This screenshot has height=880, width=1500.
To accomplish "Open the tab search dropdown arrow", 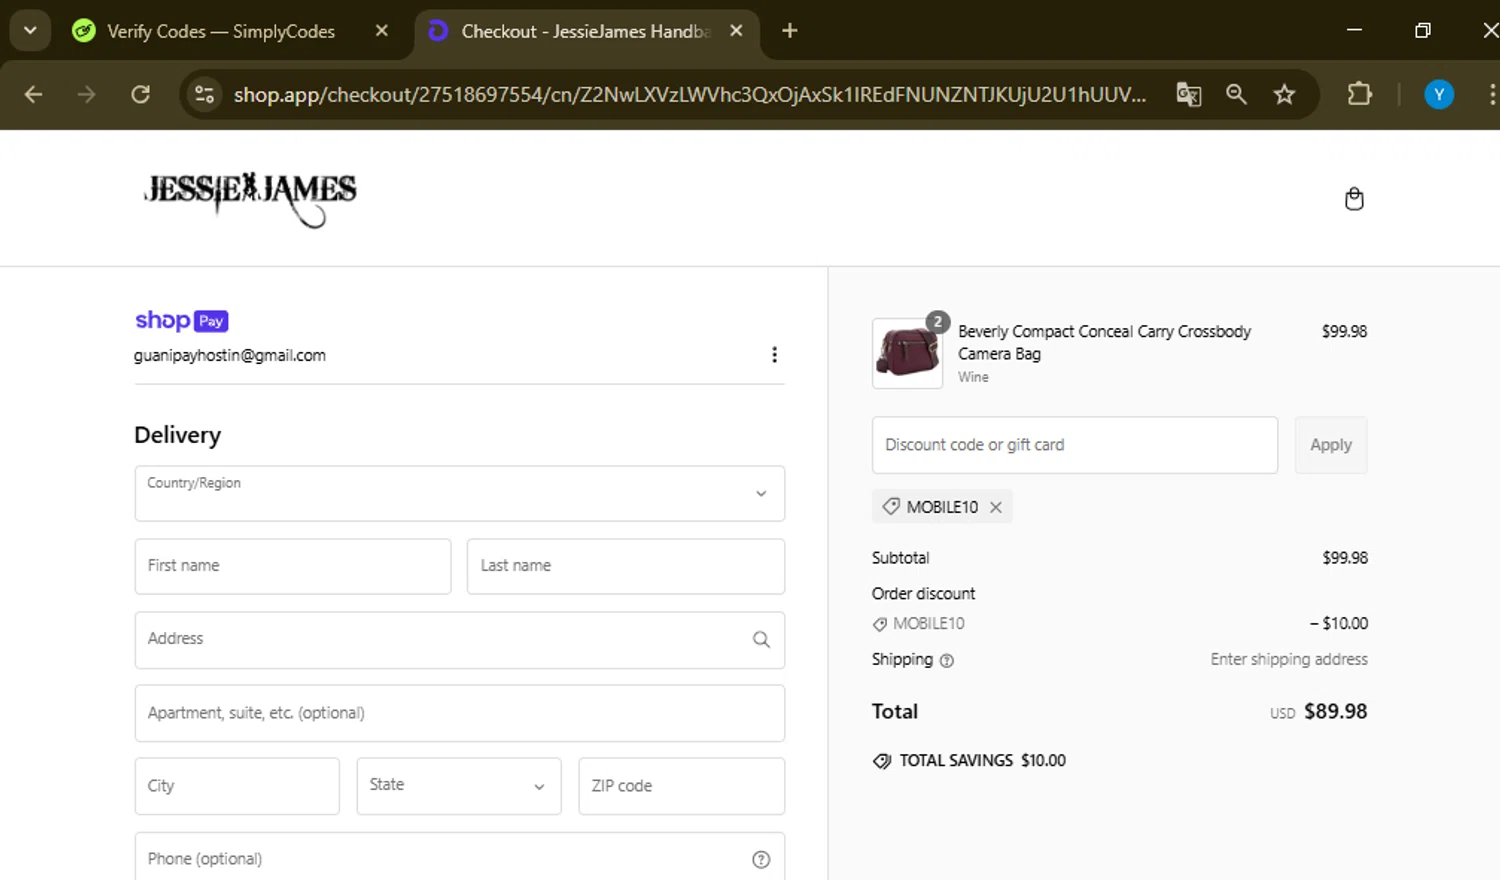I will [30, 30].
